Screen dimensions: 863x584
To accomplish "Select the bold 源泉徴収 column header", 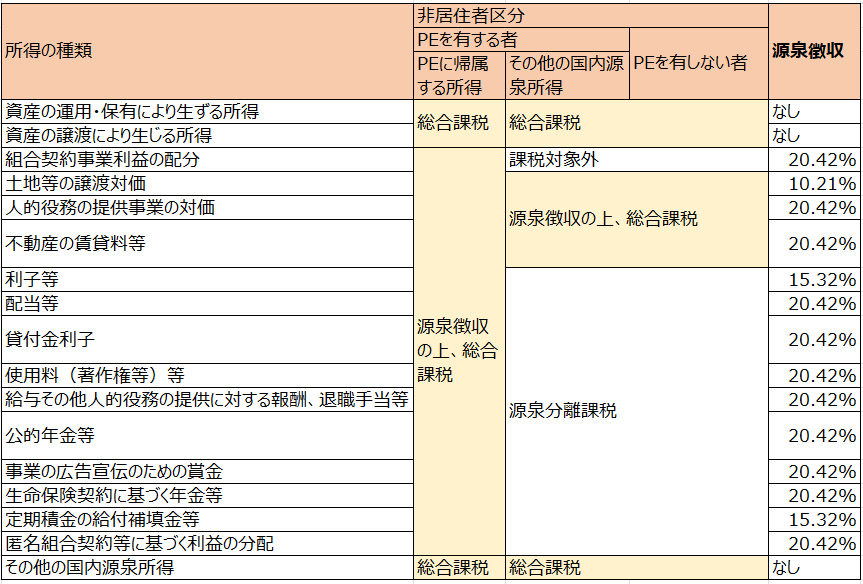I will click(x=814, y=51).
